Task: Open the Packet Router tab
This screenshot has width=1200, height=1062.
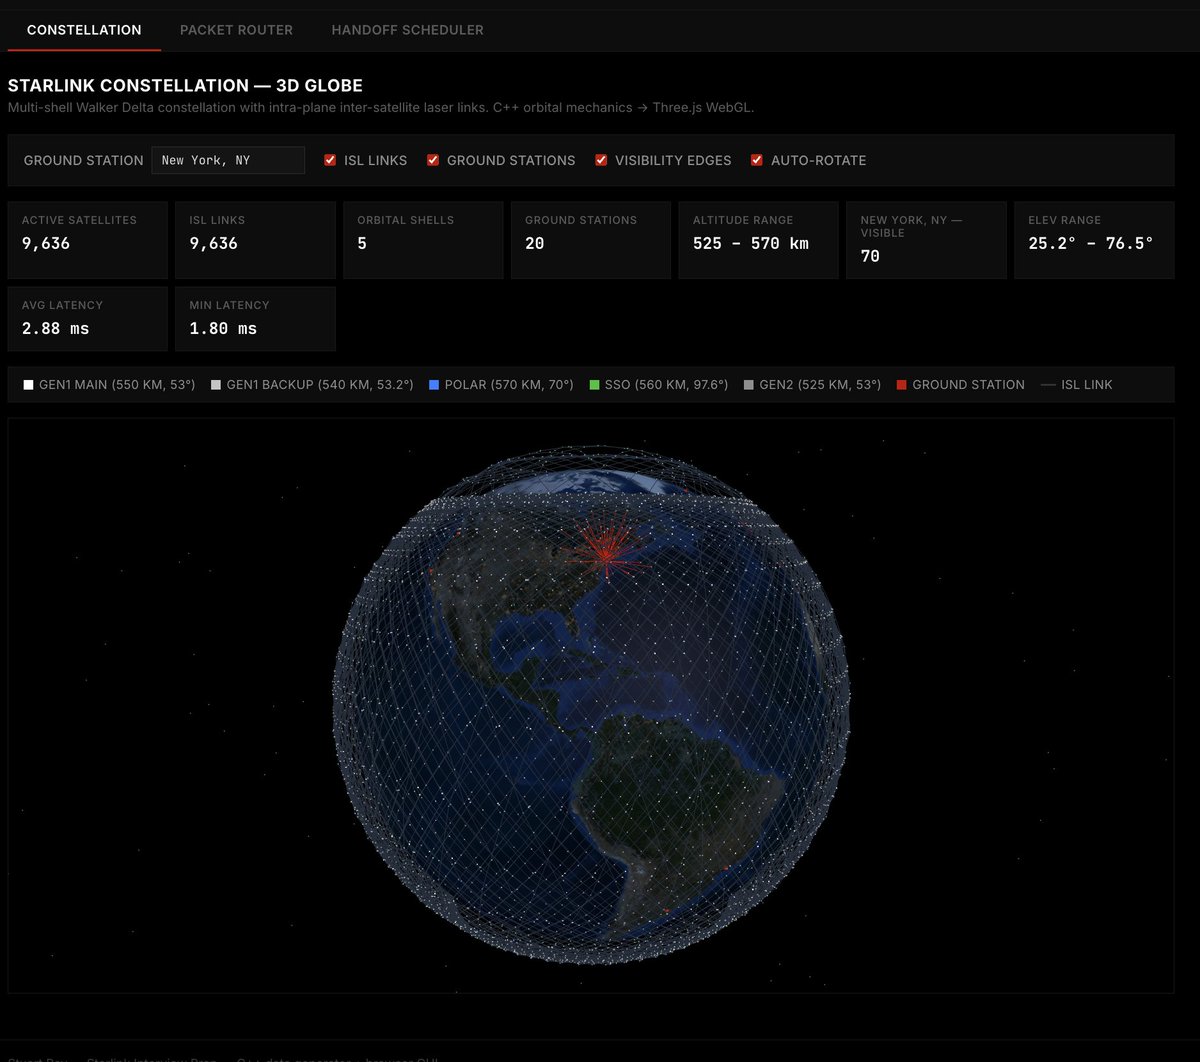Action: click(x=236, y=30)
